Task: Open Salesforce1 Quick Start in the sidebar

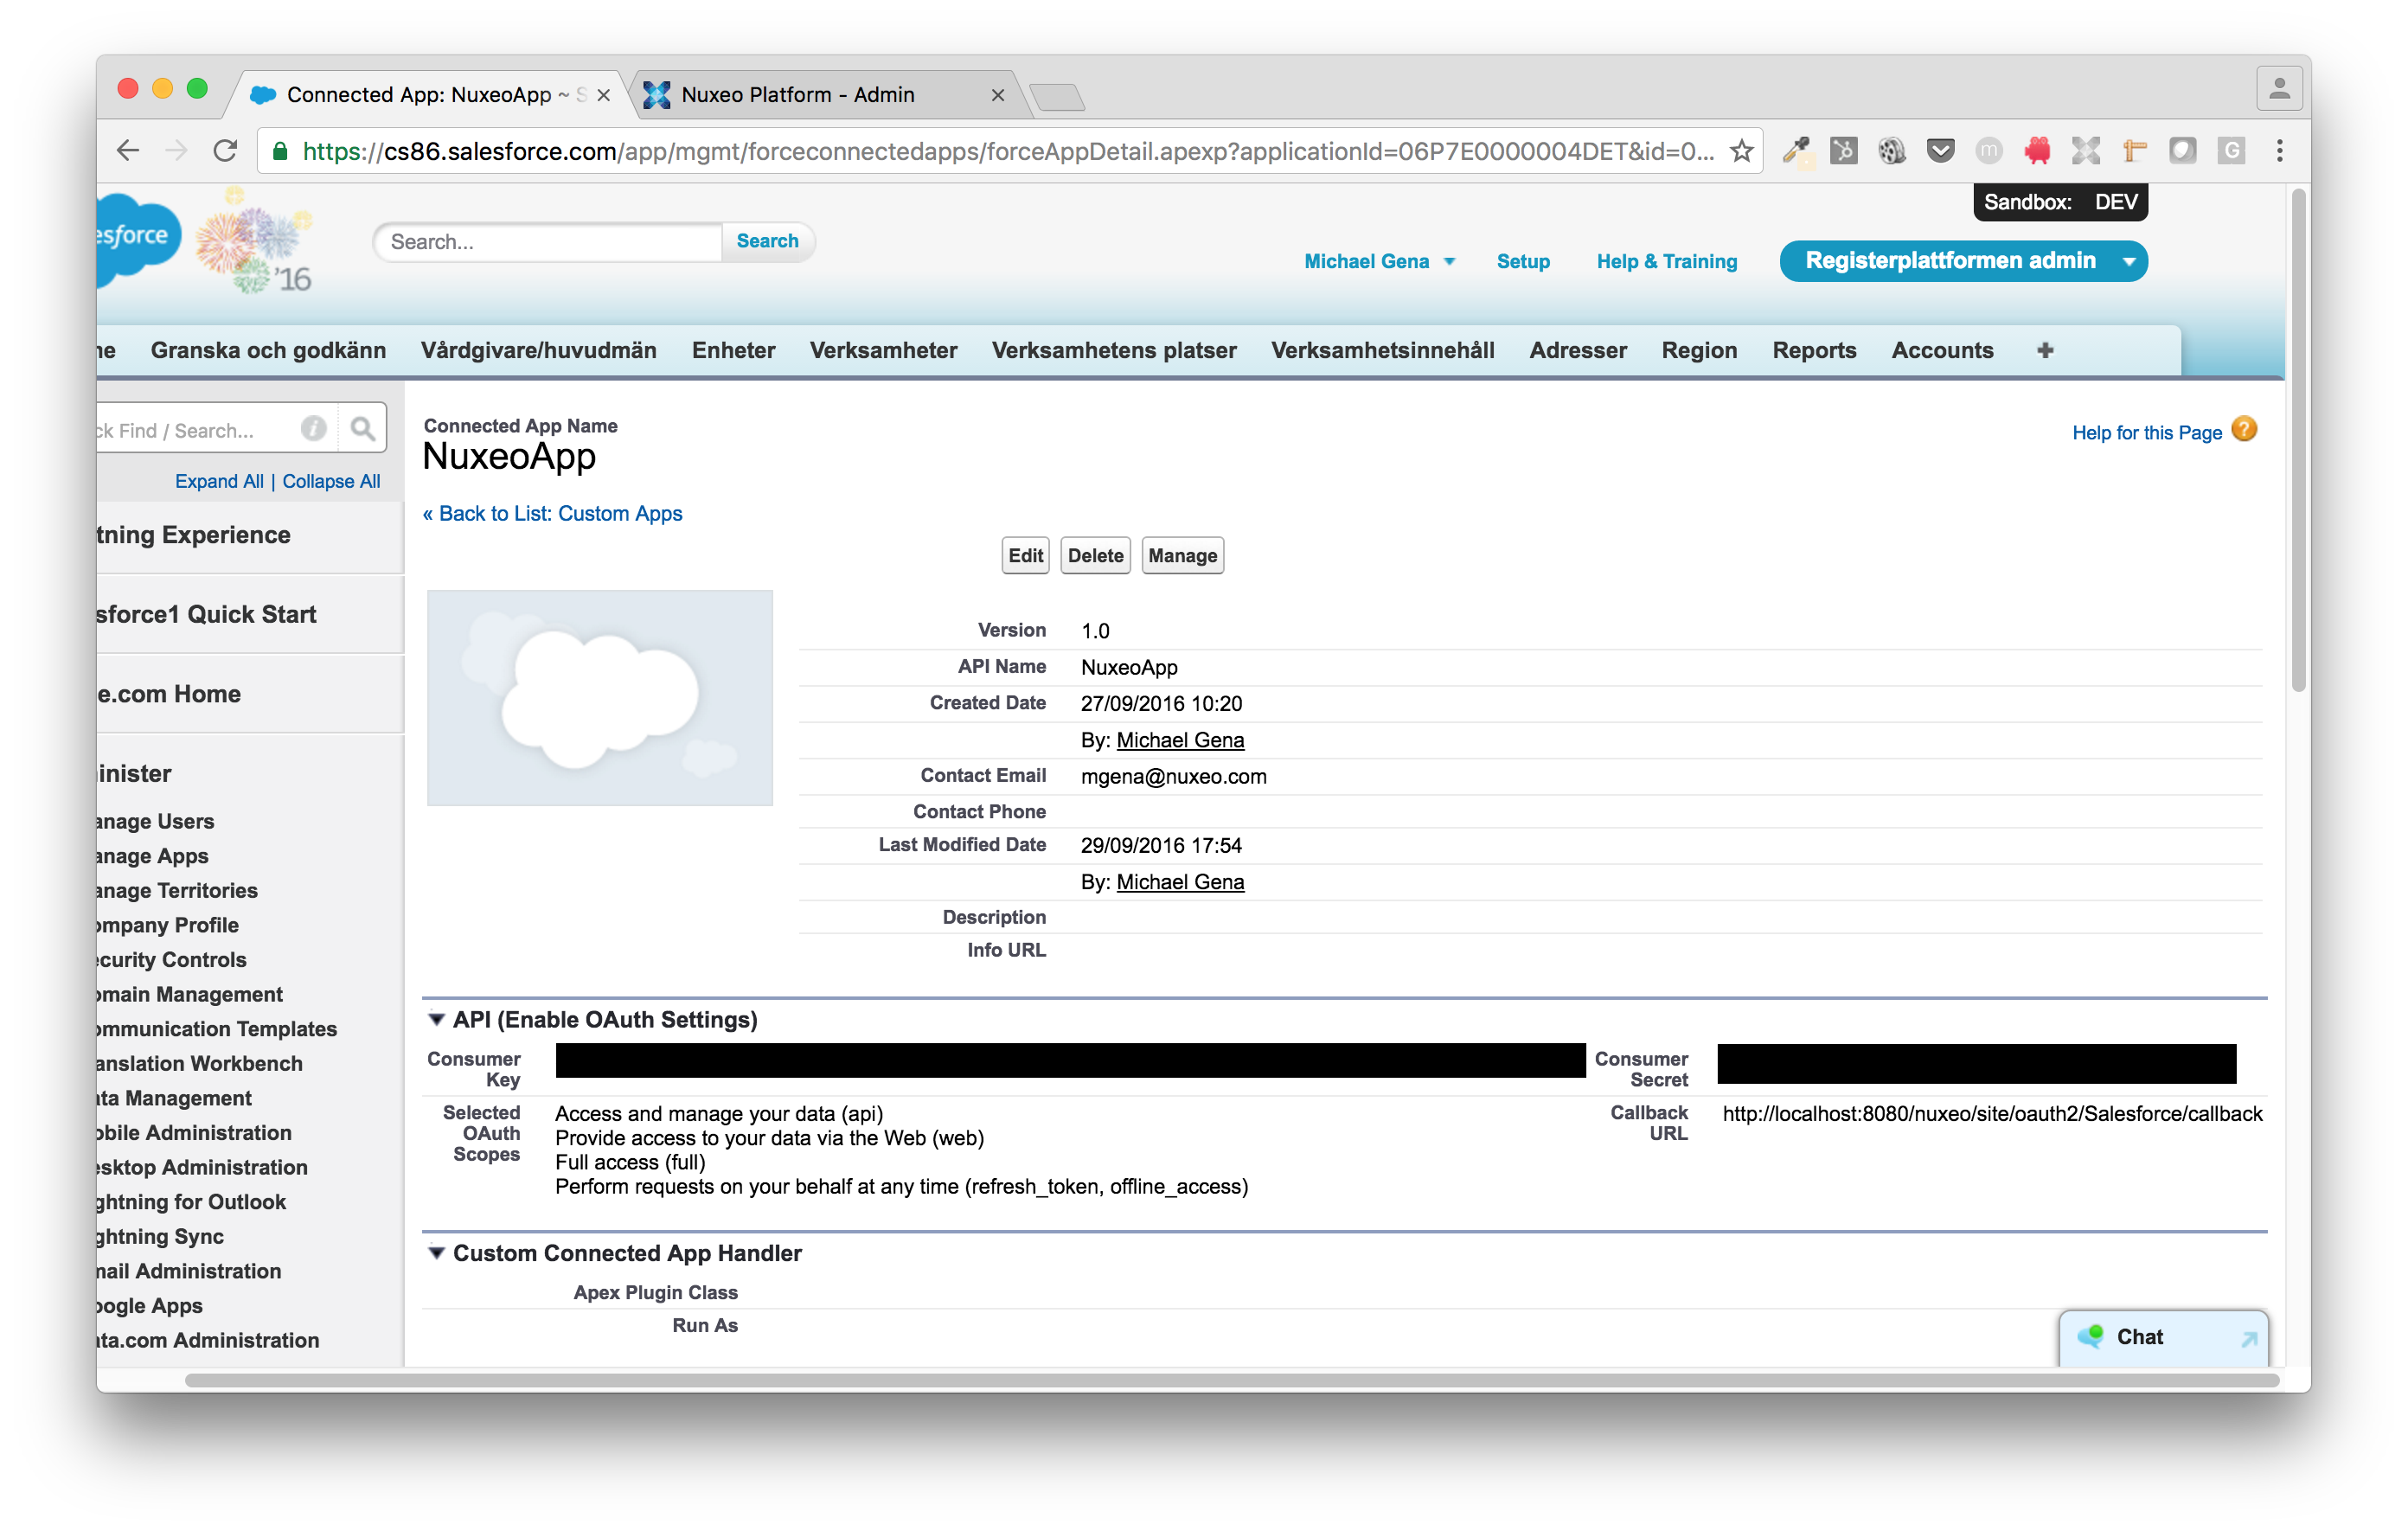Action: pyautogui.click(x=207, y=614)
